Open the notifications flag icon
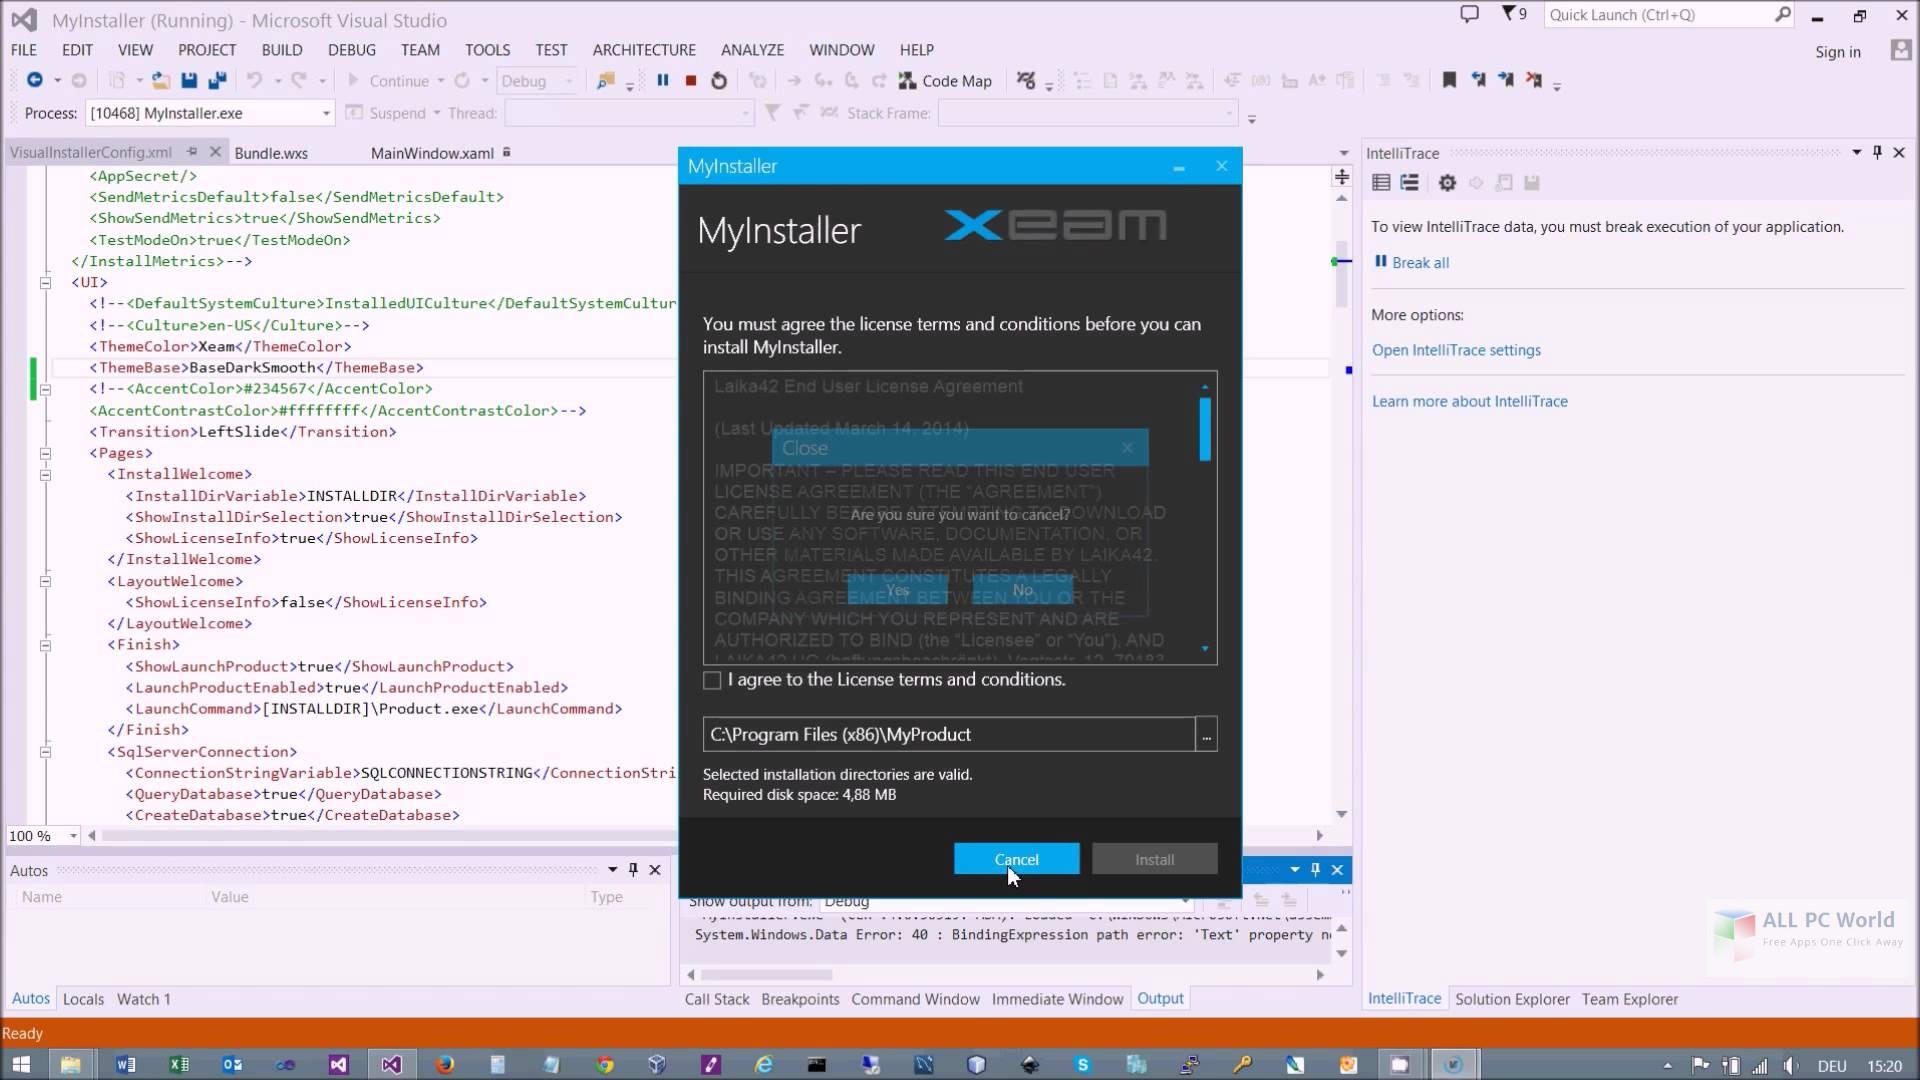The height and width of the screenshot is (1080, 1920). tap(1514, 14)
